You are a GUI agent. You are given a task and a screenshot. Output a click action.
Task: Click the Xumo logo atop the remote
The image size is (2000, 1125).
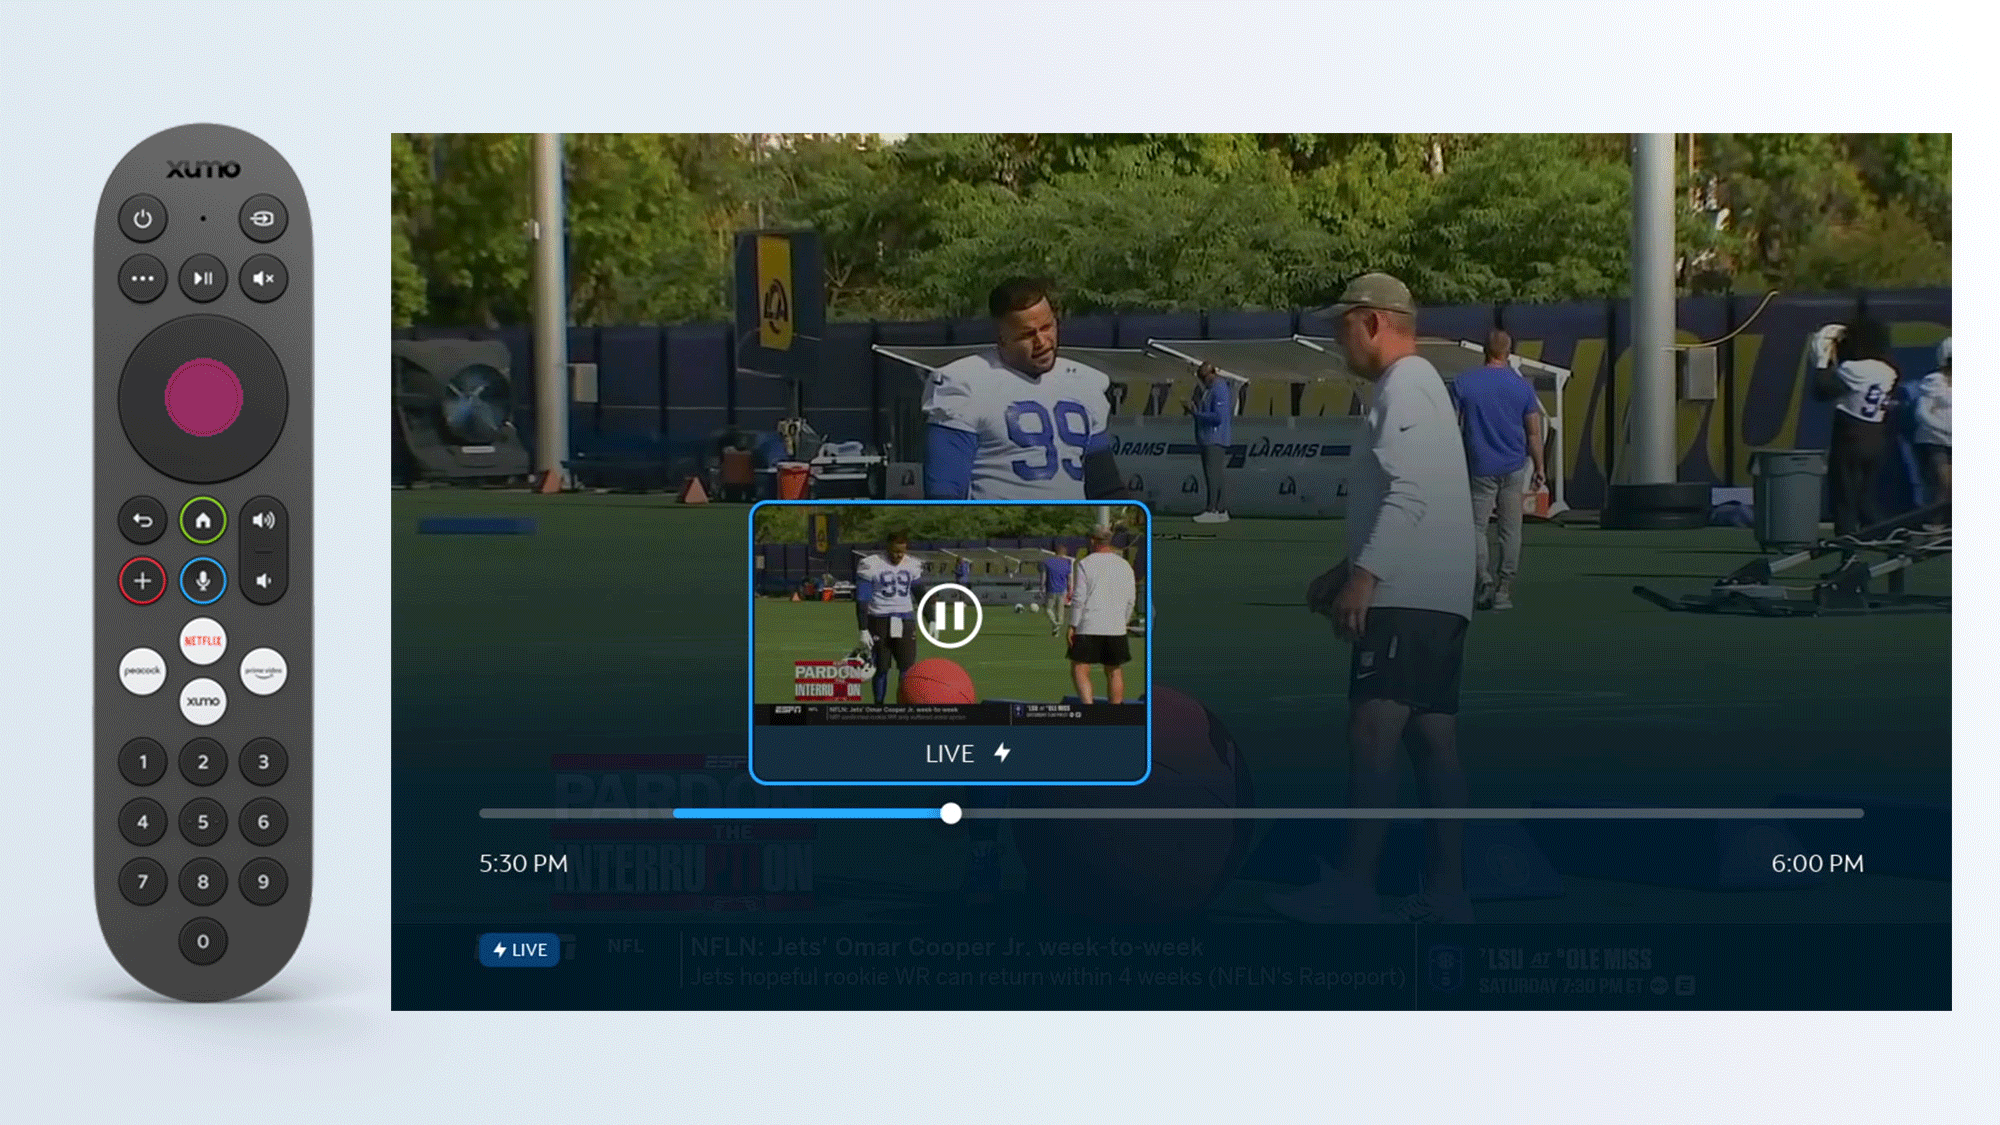click(203, 169)
